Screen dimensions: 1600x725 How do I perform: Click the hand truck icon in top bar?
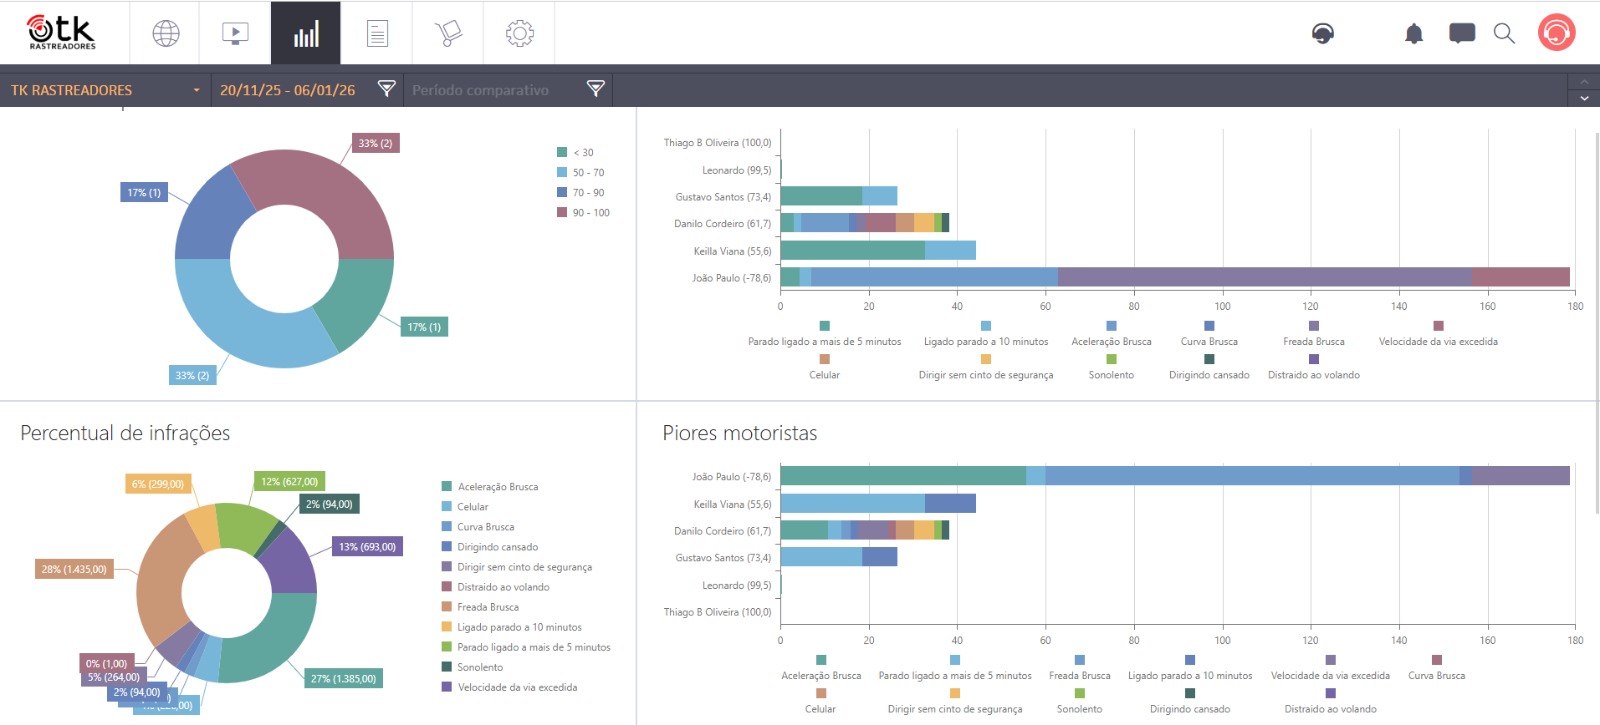coord(448,34)
